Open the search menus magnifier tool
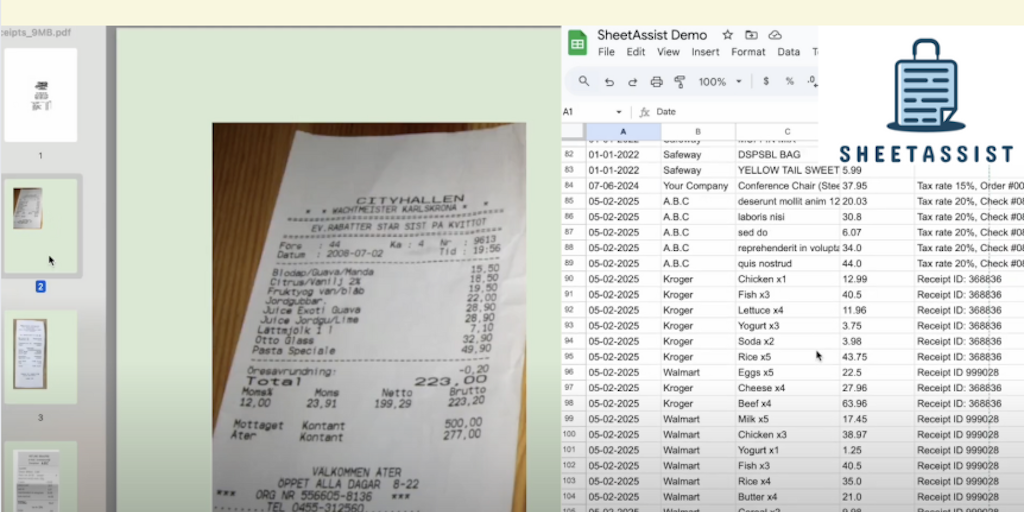This screenshot has width=1024, height=512. pos(584,82)
